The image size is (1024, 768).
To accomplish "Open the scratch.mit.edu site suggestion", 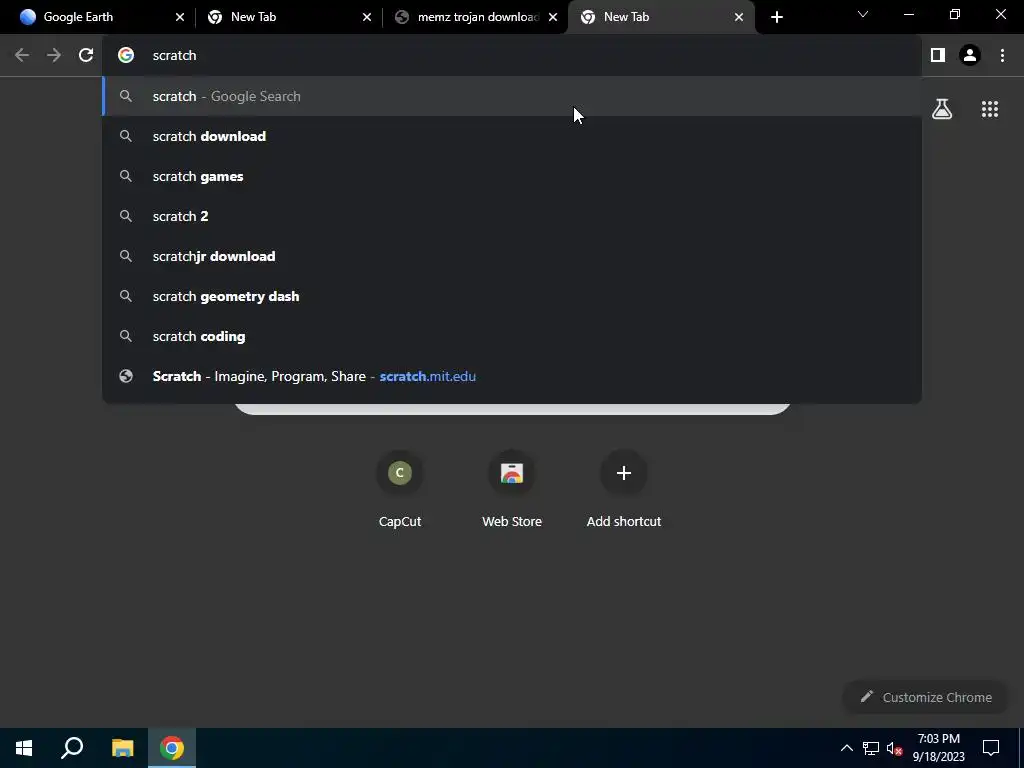I will pos(511,376).
